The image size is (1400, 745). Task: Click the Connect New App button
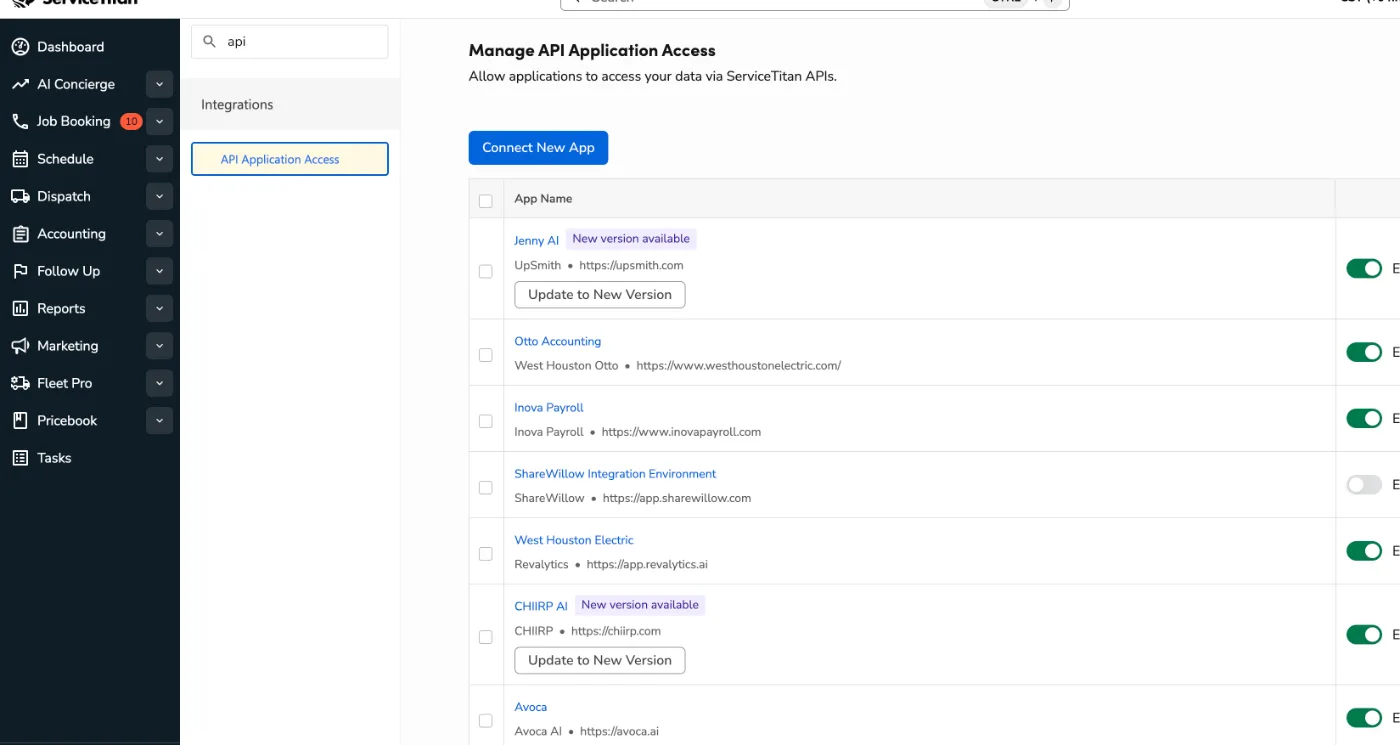point(538,148)
